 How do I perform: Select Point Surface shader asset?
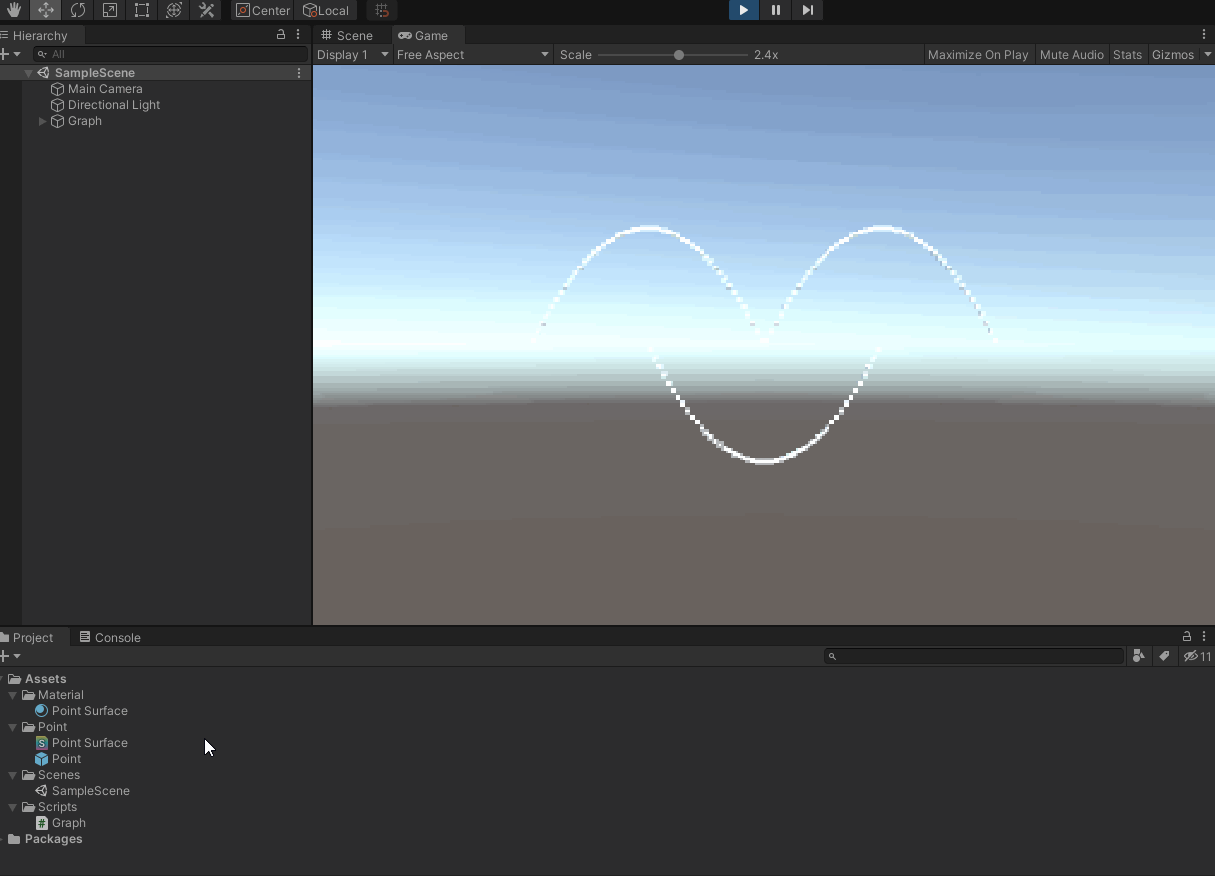tap(81, 743)
